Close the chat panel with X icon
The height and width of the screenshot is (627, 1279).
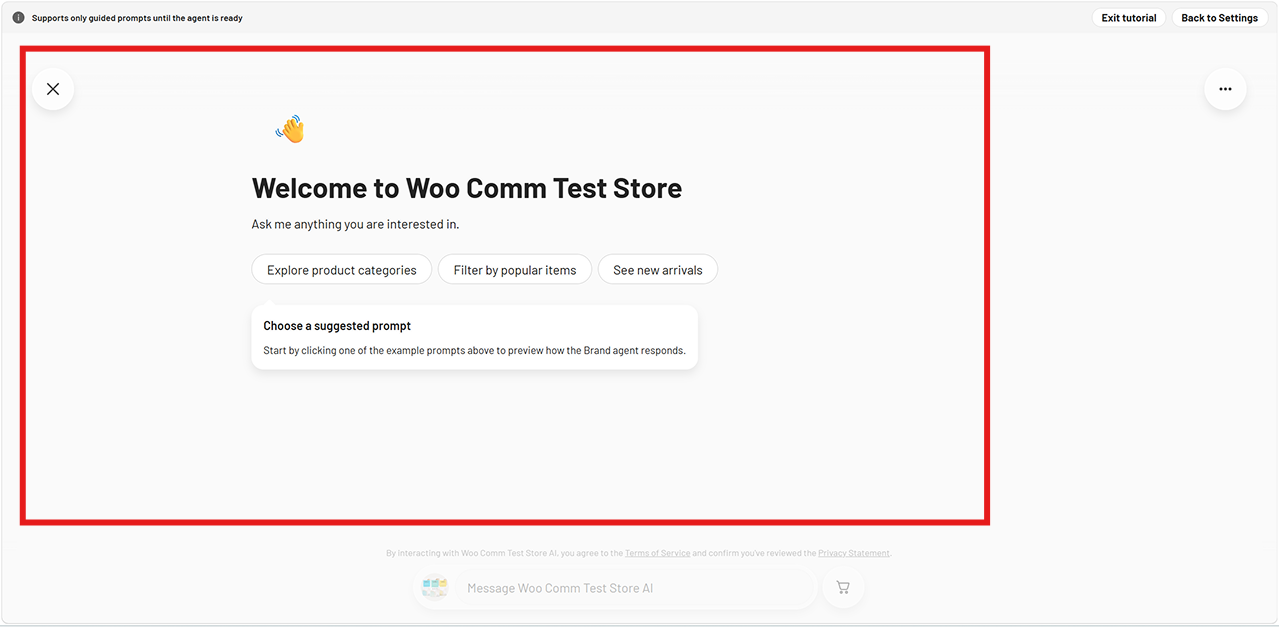click(x=53, y=89)
